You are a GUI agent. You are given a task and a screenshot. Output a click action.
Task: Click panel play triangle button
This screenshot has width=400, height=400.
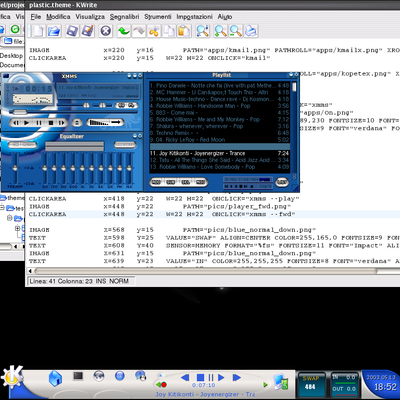(x=221, y=377)
